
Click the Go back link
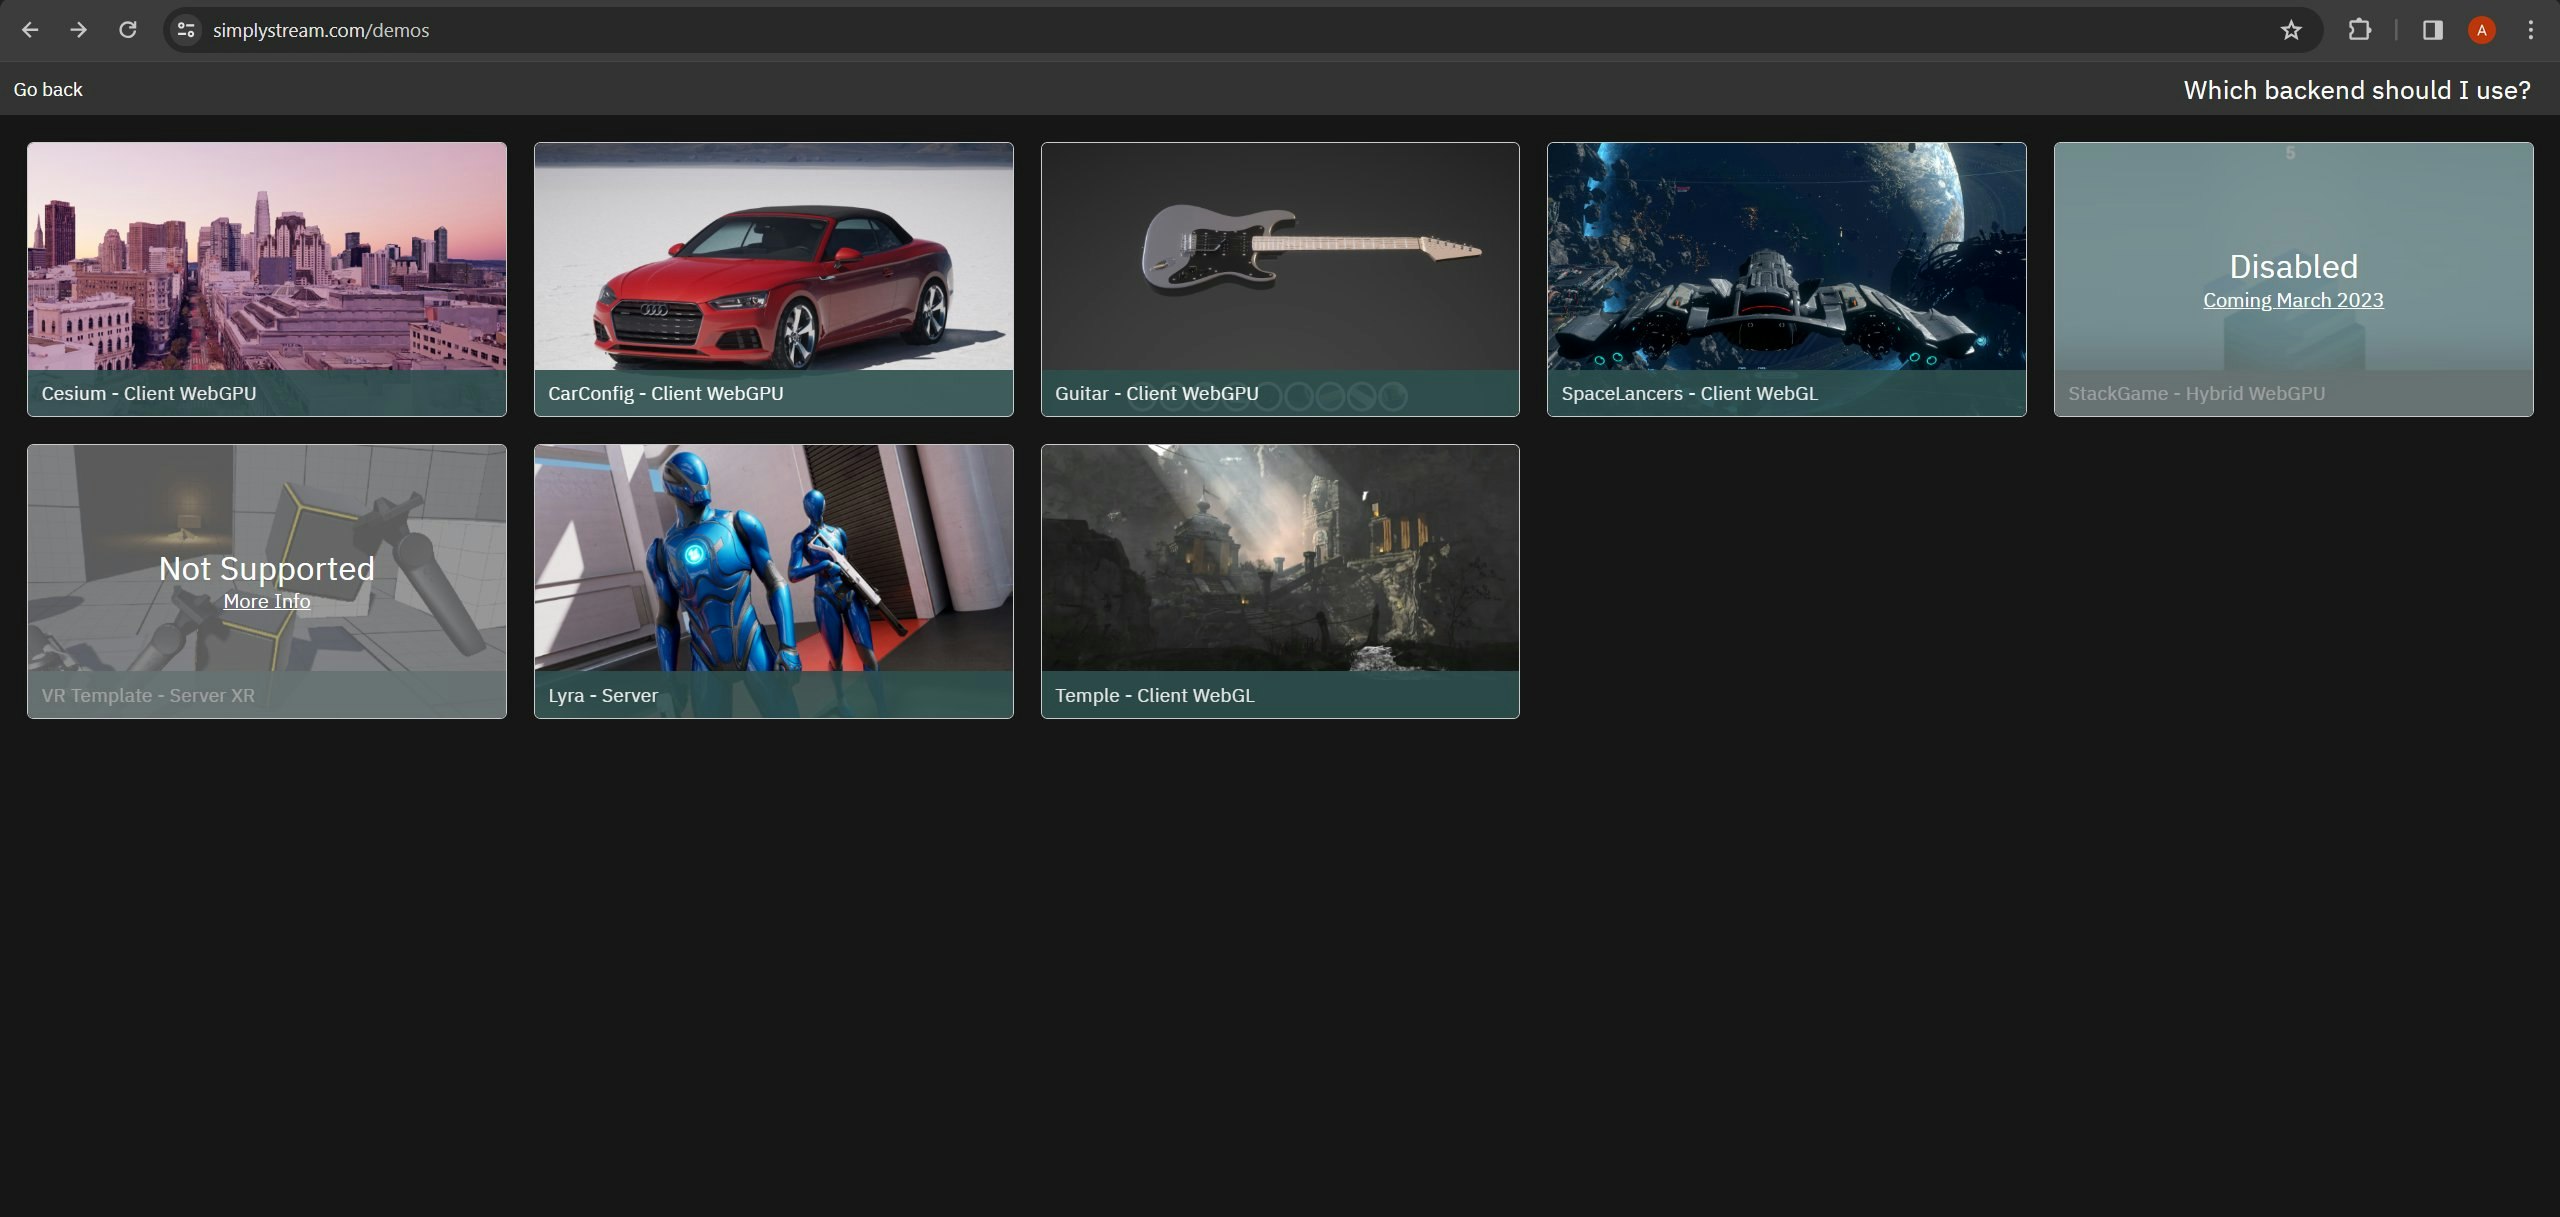click(x=48, y=89)
